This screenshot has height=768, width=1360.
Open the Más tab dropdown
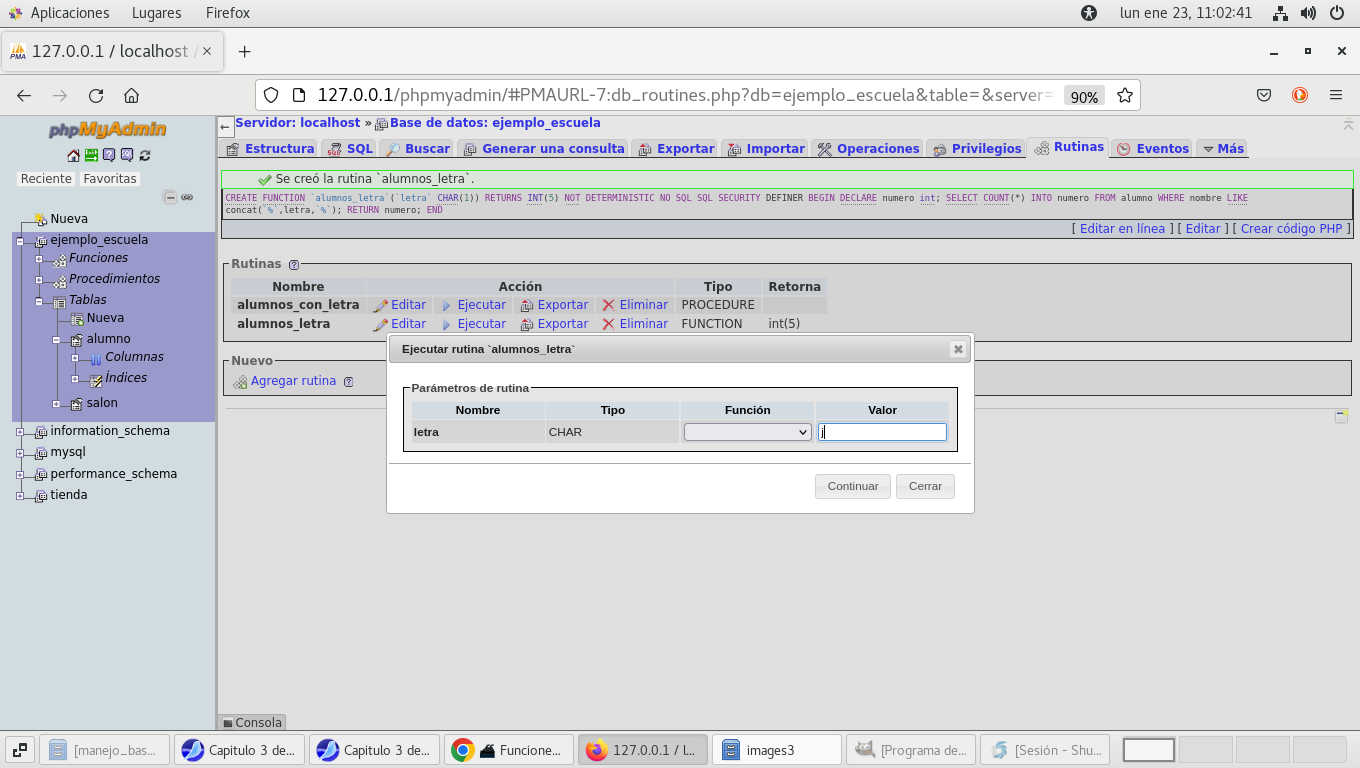(x=1222, y=148)
